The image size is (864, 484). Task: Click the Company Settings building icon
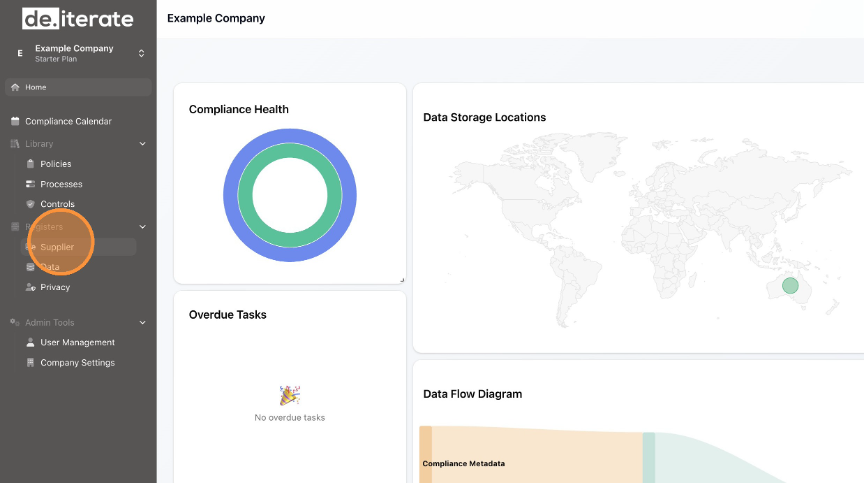30,363
